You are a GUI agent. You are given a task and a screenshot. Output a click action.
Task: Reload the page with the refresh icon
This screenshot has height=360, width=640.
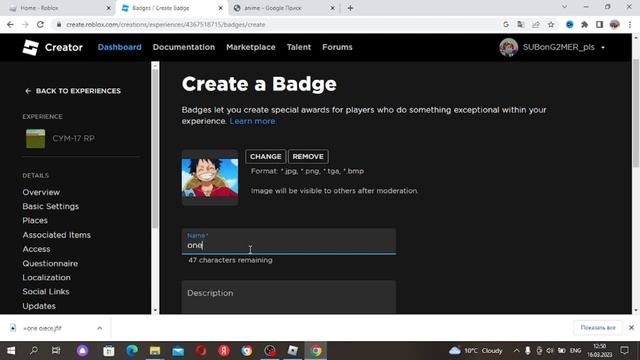tap(40, 24)
